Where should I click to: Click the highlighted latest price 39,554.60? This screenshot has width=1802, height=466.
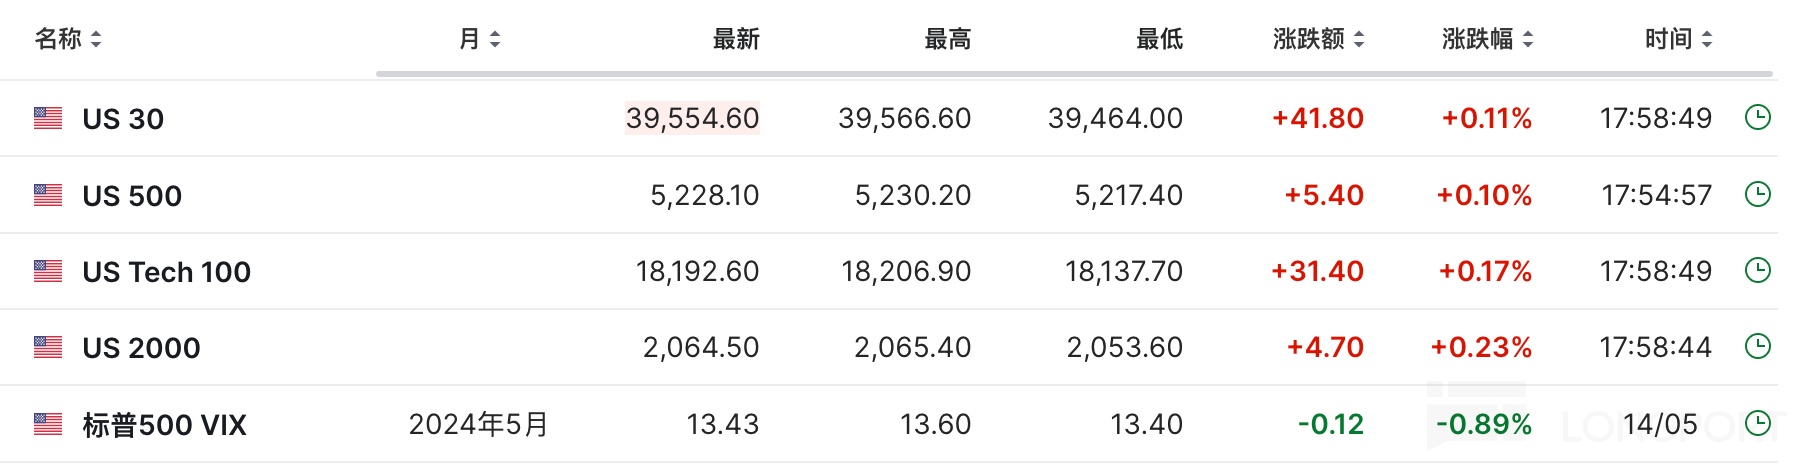(692, 118)
